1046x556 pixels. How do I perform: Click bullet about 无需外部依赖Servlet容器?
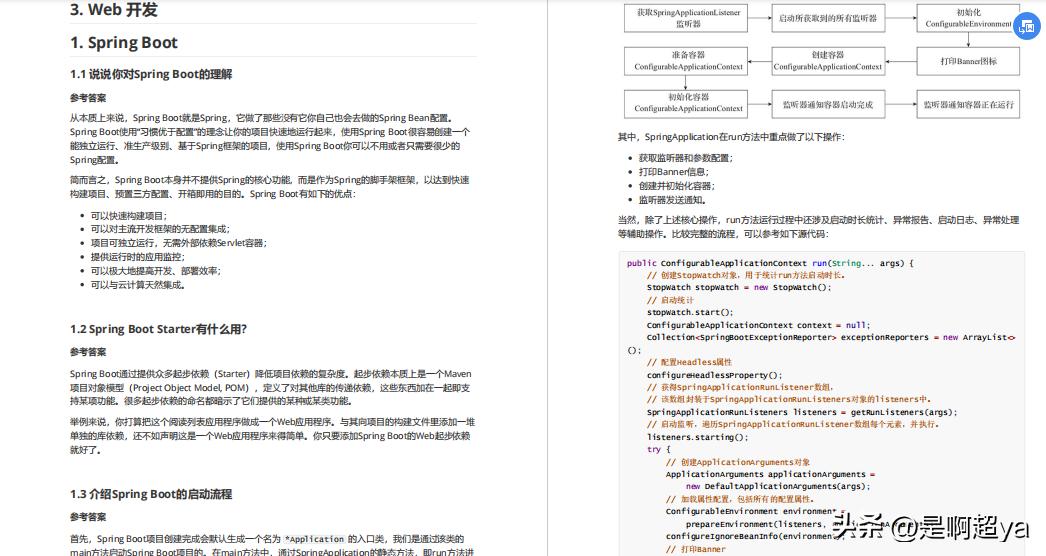(x=179, y=243)
